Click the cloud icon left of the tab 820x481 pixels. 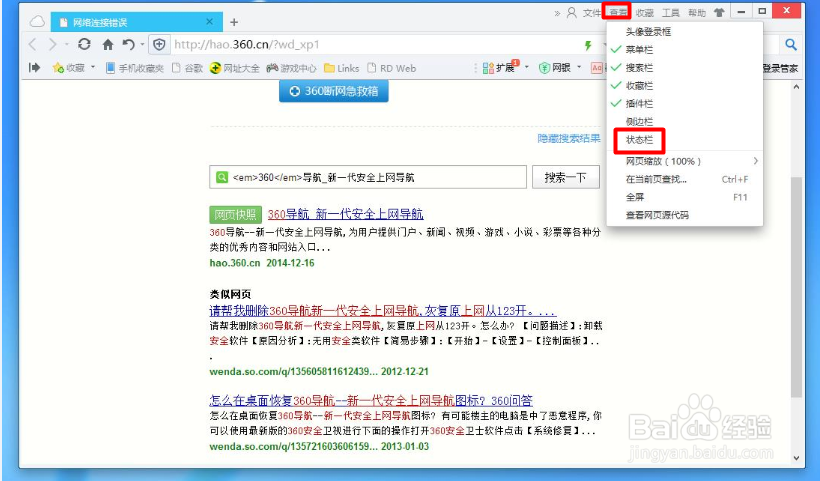[x=37, y=22]
